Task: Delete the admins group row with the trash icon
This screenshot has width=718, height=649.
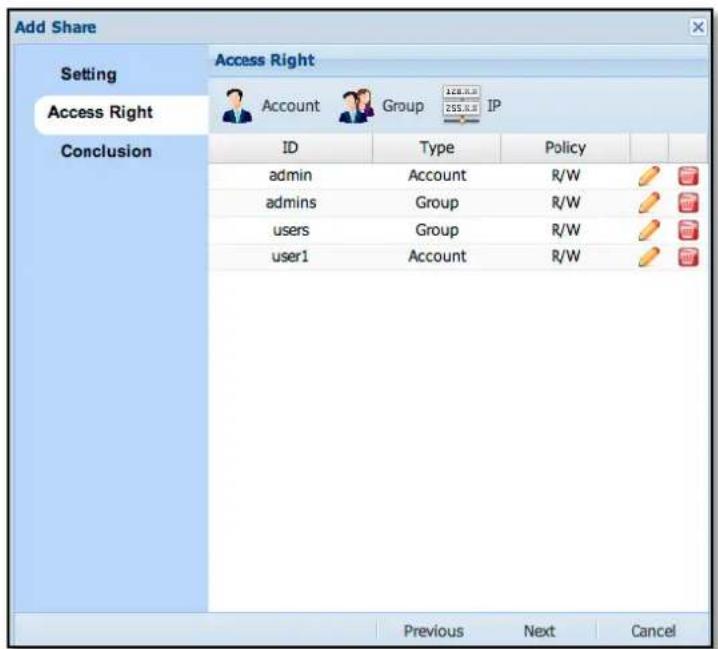Action: [688, 203]
